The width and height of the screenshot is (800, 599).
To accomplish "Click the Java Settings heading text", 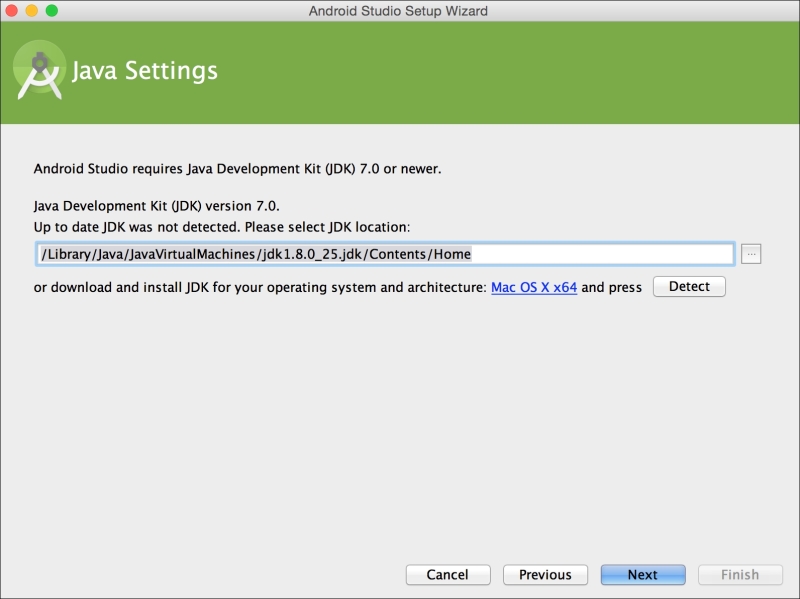I will [145, 70].
